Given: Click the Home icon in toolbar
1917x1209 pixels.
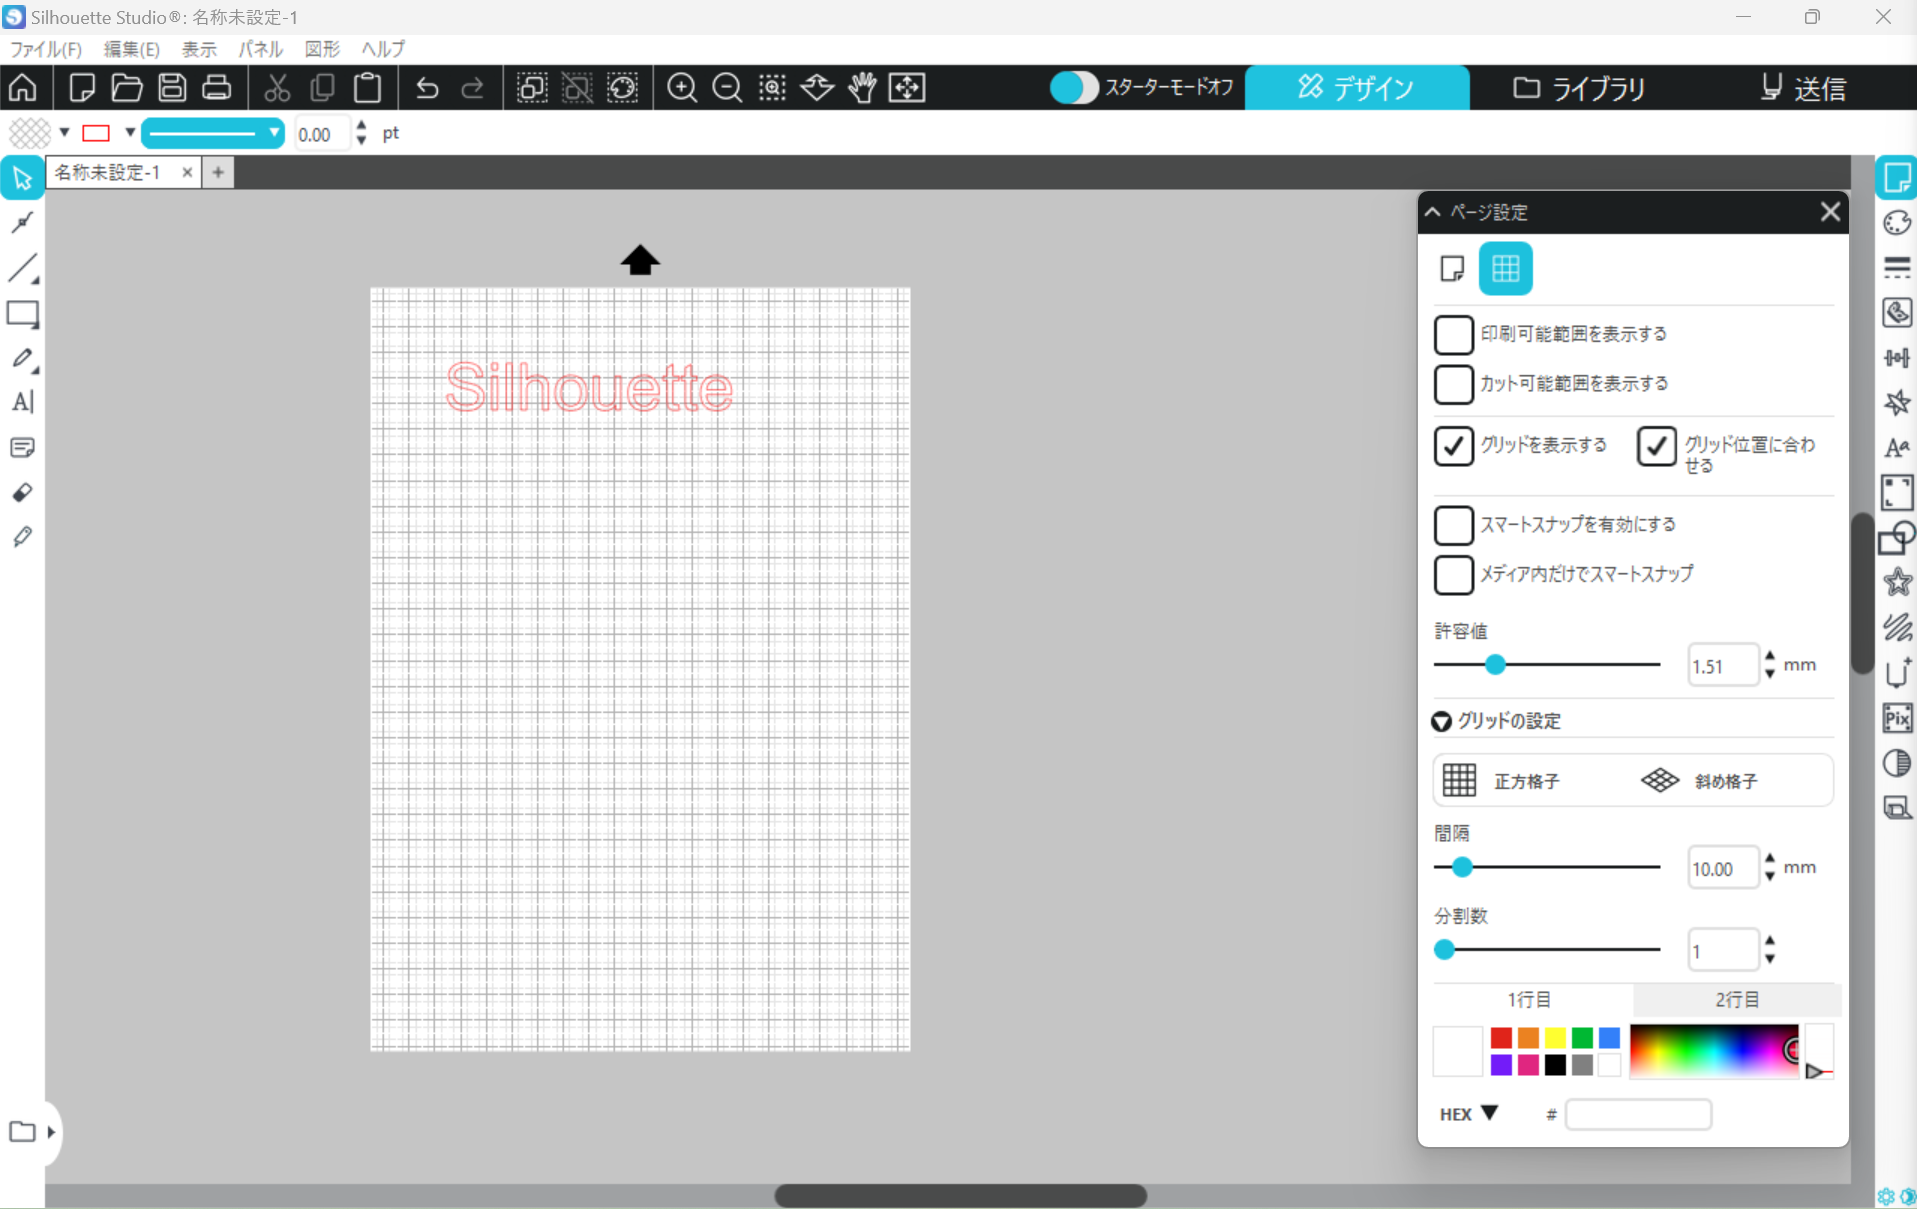Looking at the screenshot, I should click(23, 88).
